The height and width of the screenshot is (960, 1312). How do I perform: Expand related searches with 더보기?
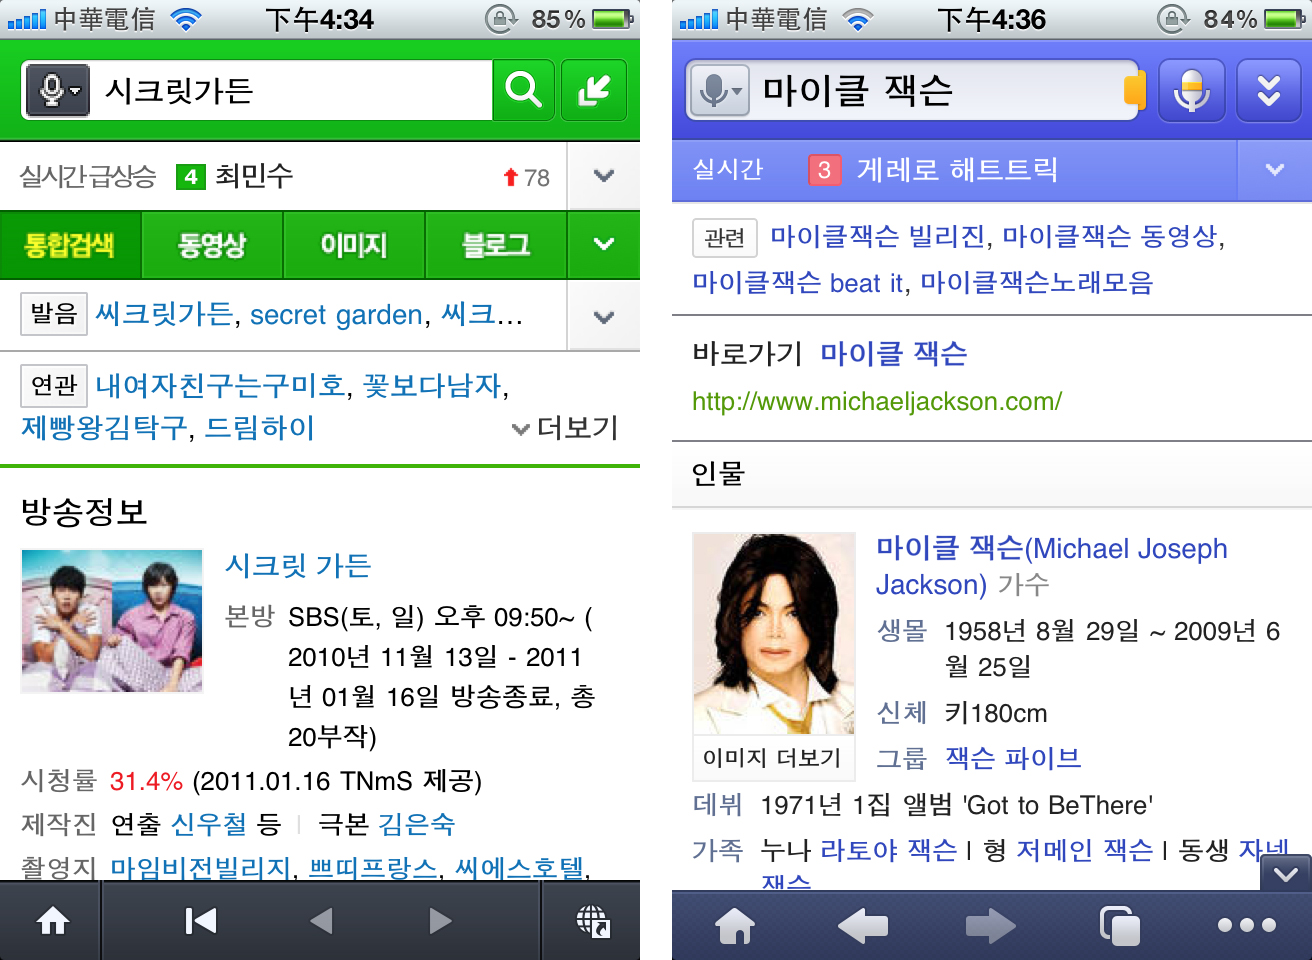coord(565,428)
